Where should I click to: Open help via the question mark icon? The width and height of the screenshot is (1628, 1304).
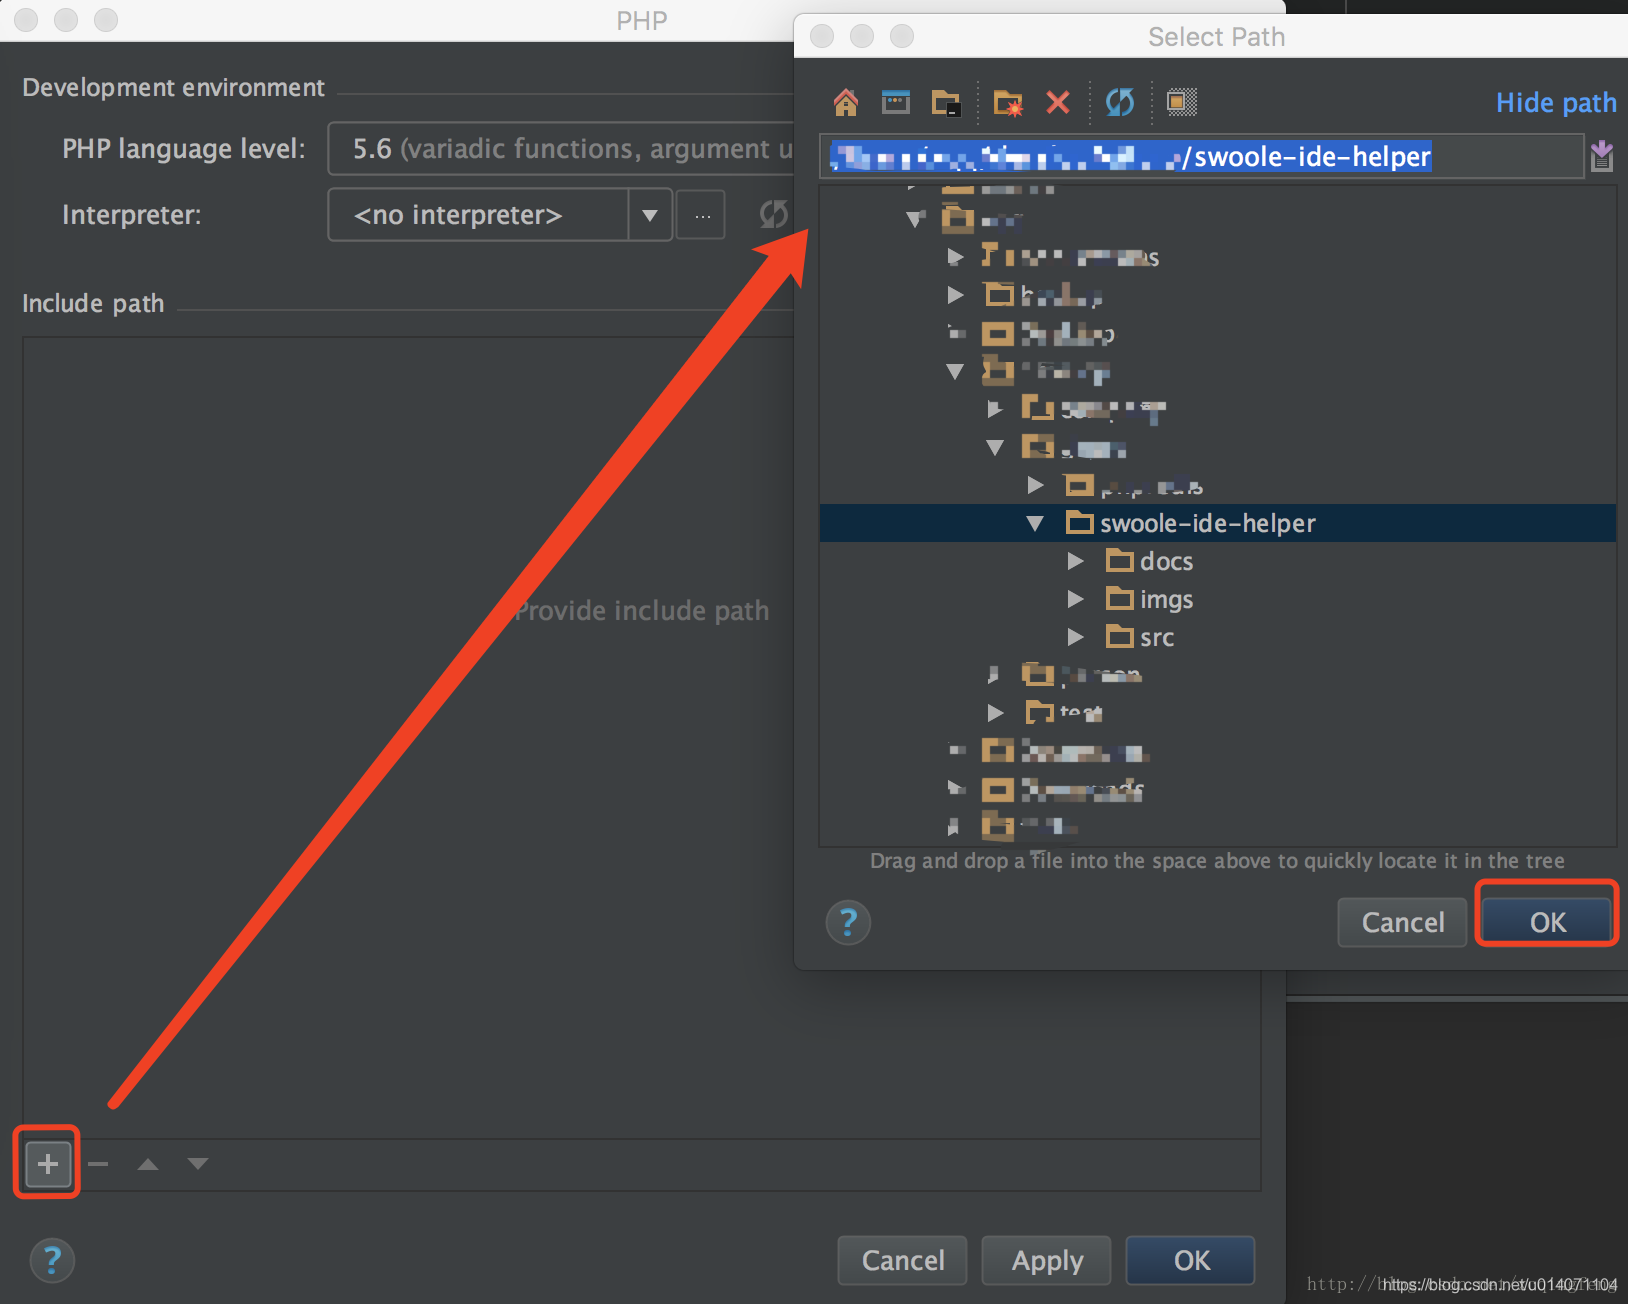click(x=848, y=922)
